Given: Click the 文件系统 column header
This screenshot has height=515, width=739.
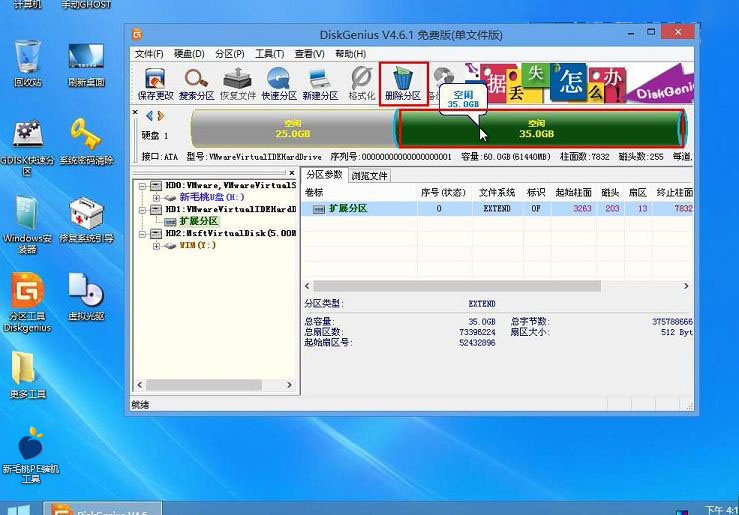Looking at the screenshot, I should point(497,192).
